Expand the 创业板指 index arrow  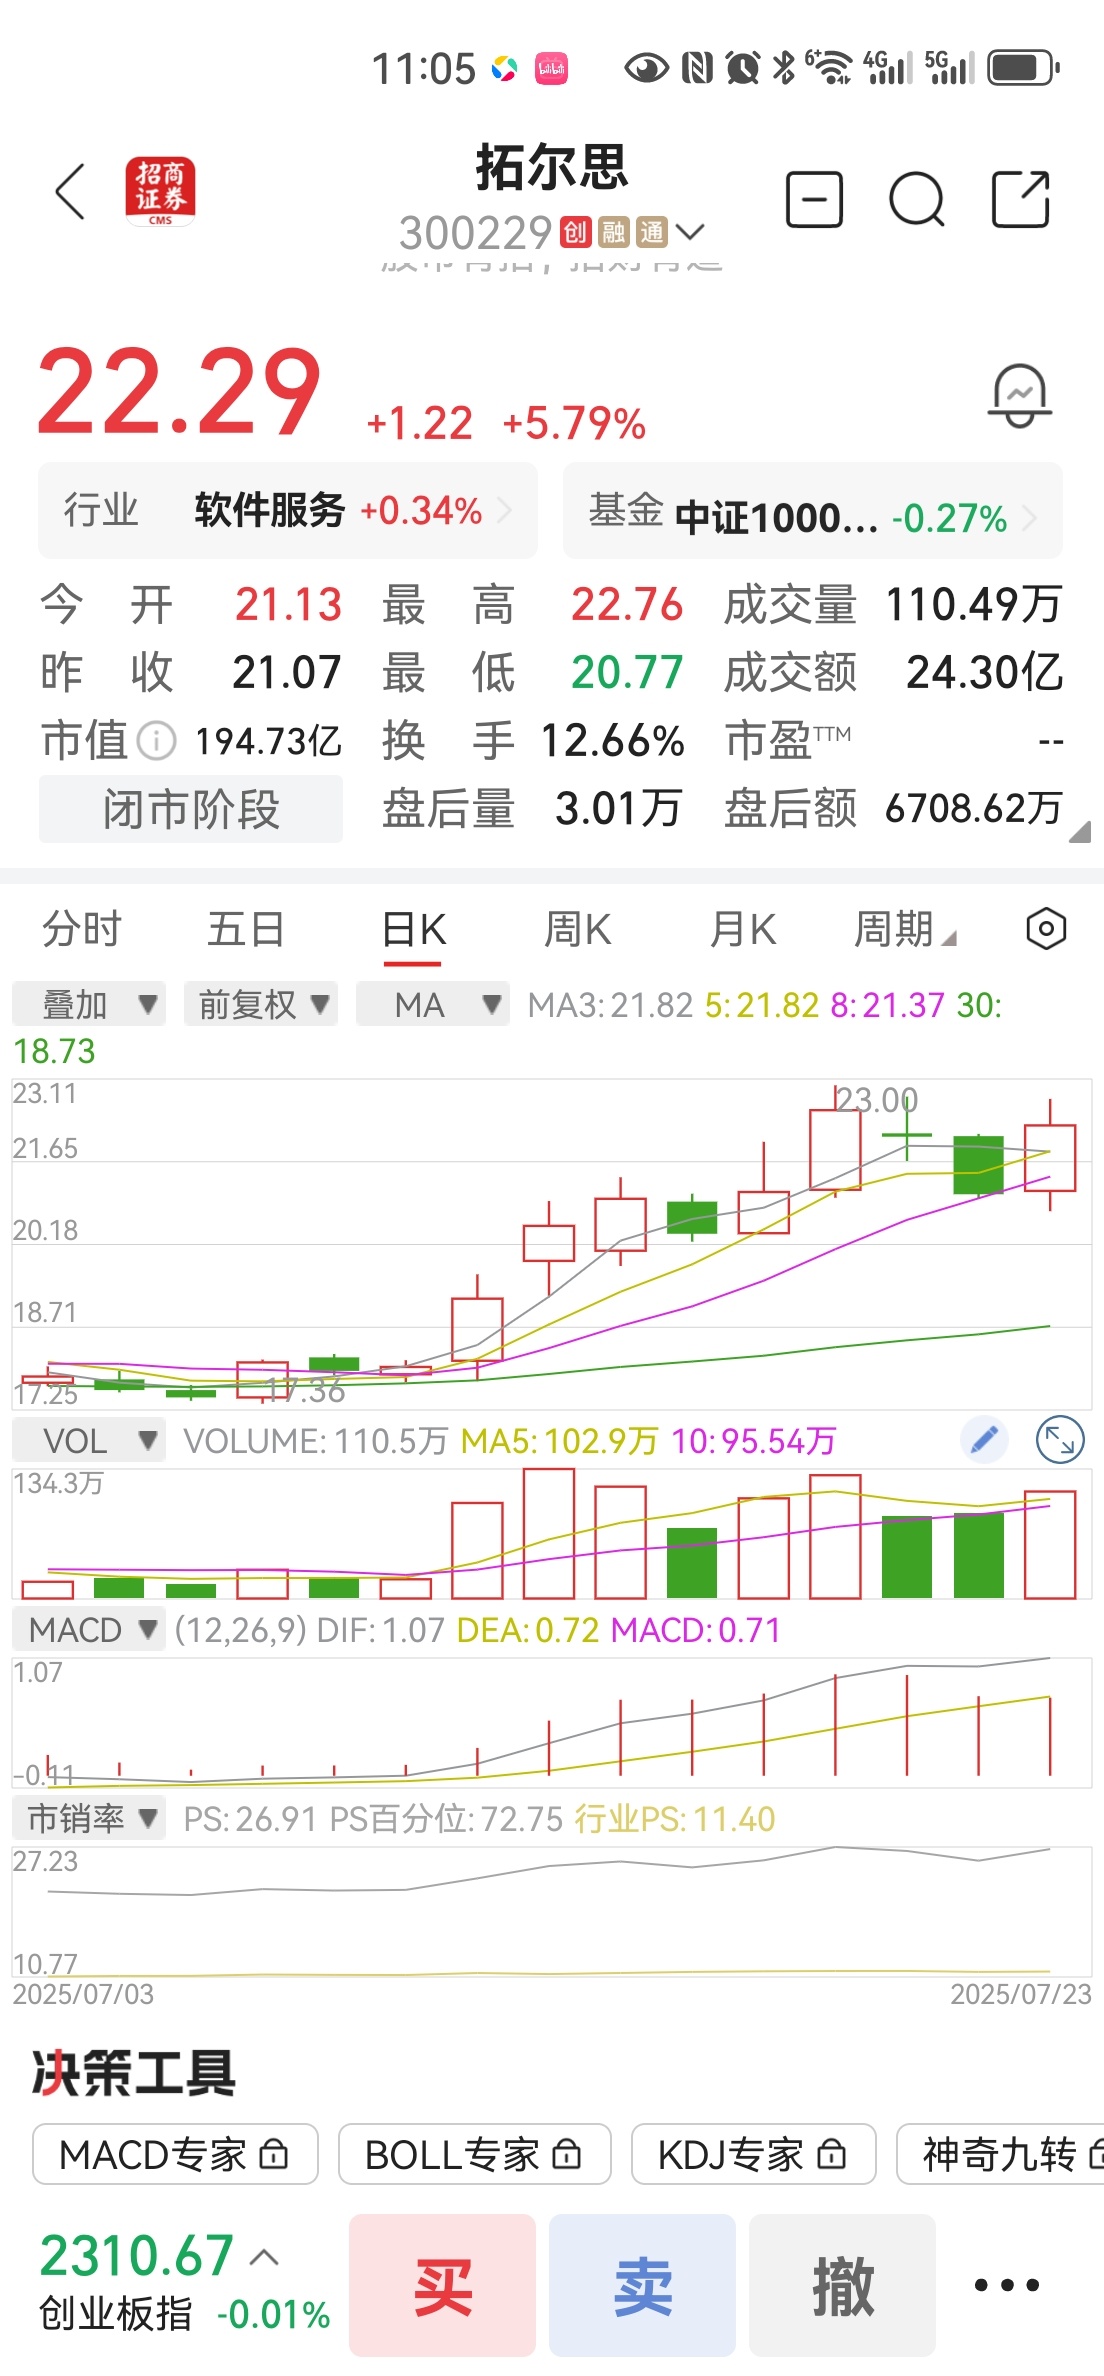pos(264,2257)
